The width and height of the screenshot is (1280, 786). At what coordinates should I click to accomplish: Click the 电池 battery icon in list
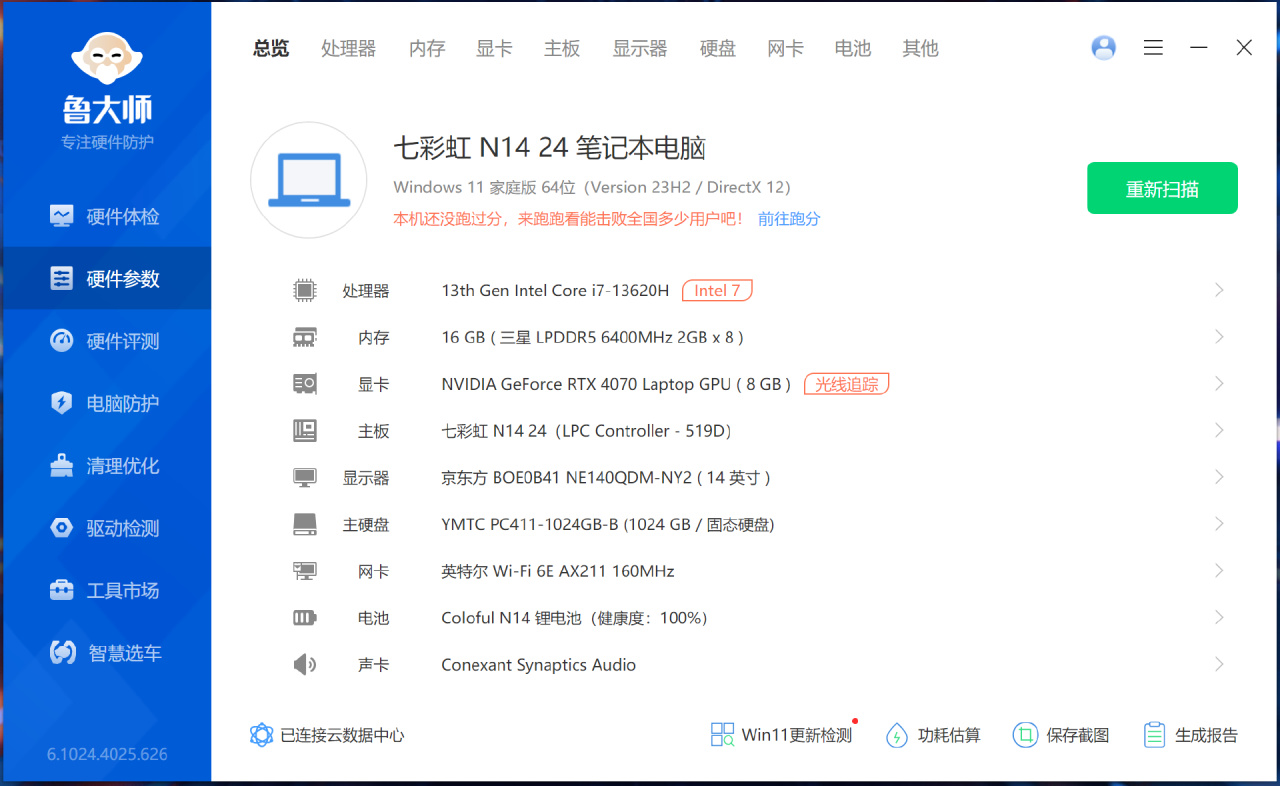point(304,618)
